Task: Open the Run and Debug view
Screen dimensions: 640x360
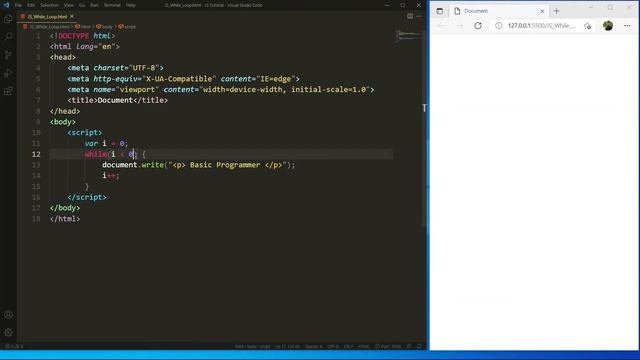Action: click(8, 73)
